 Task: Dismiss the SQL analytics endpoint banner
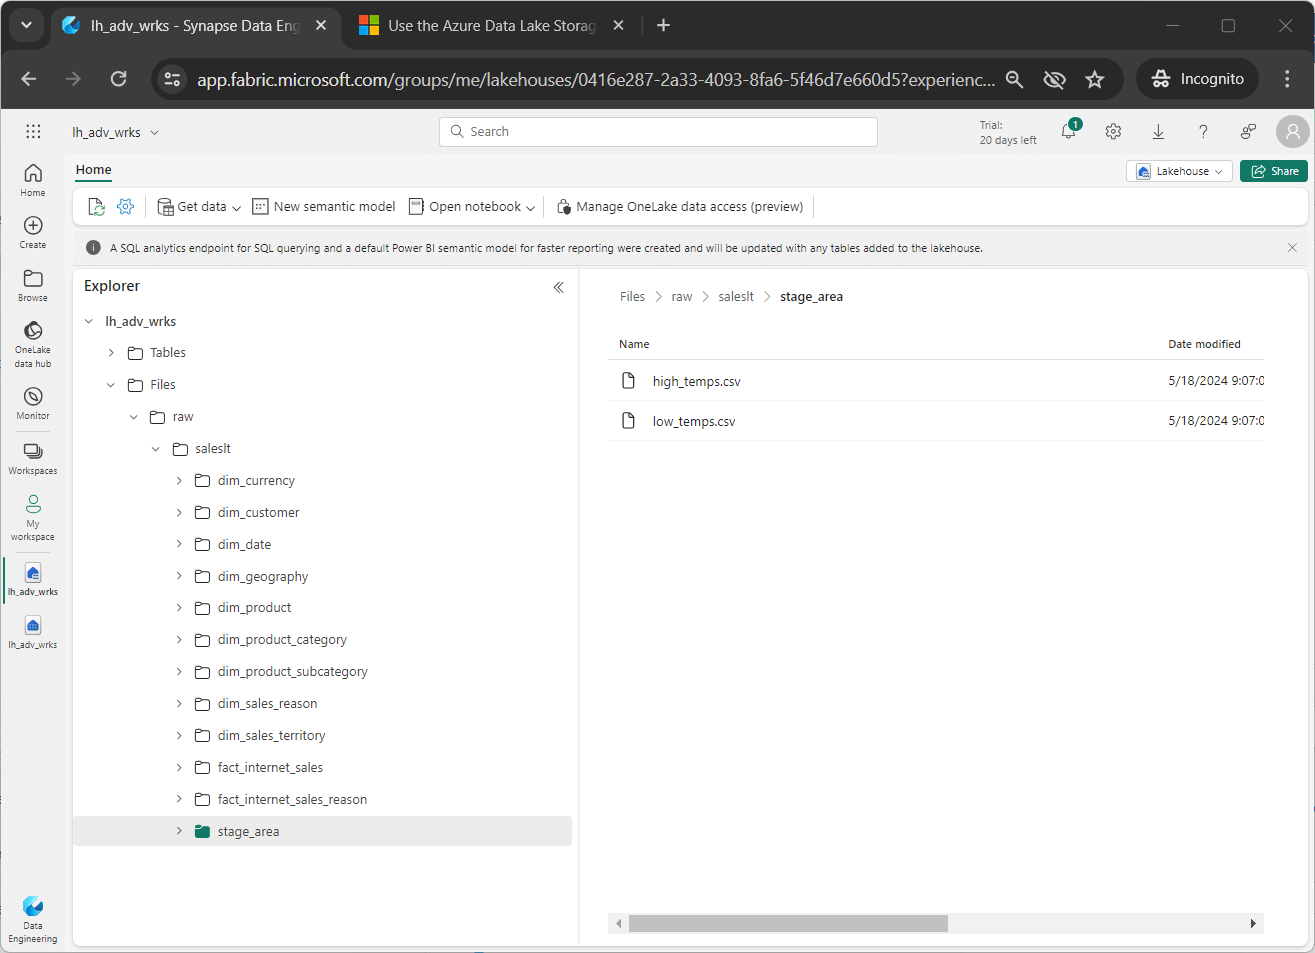(1292, 247)
